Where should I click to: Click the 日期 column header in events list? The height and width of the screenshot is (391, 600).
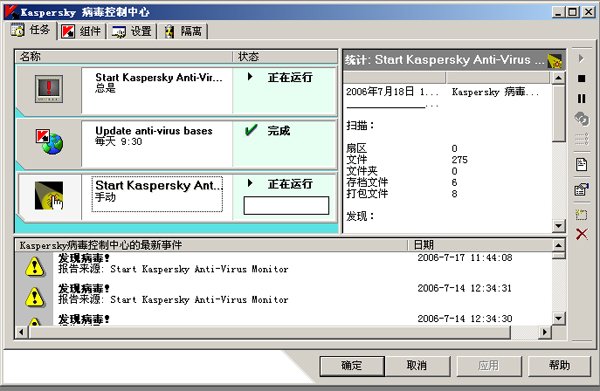(480, 245)
